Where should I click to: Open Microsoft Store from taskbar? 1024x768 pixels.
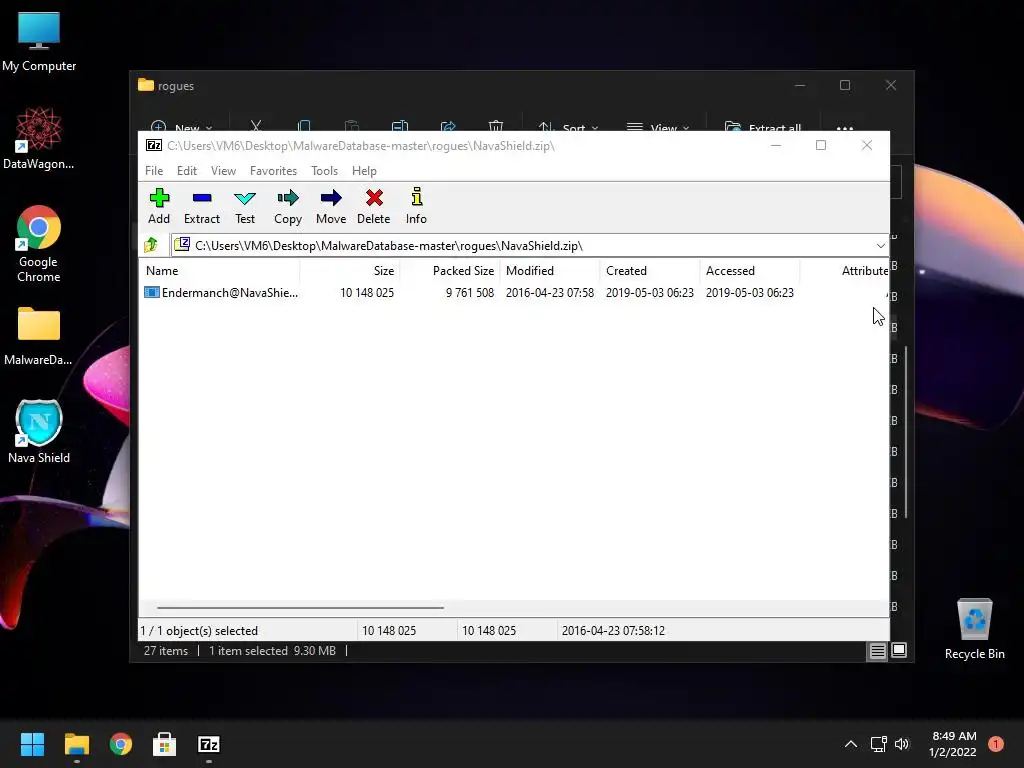coord(165,744)
